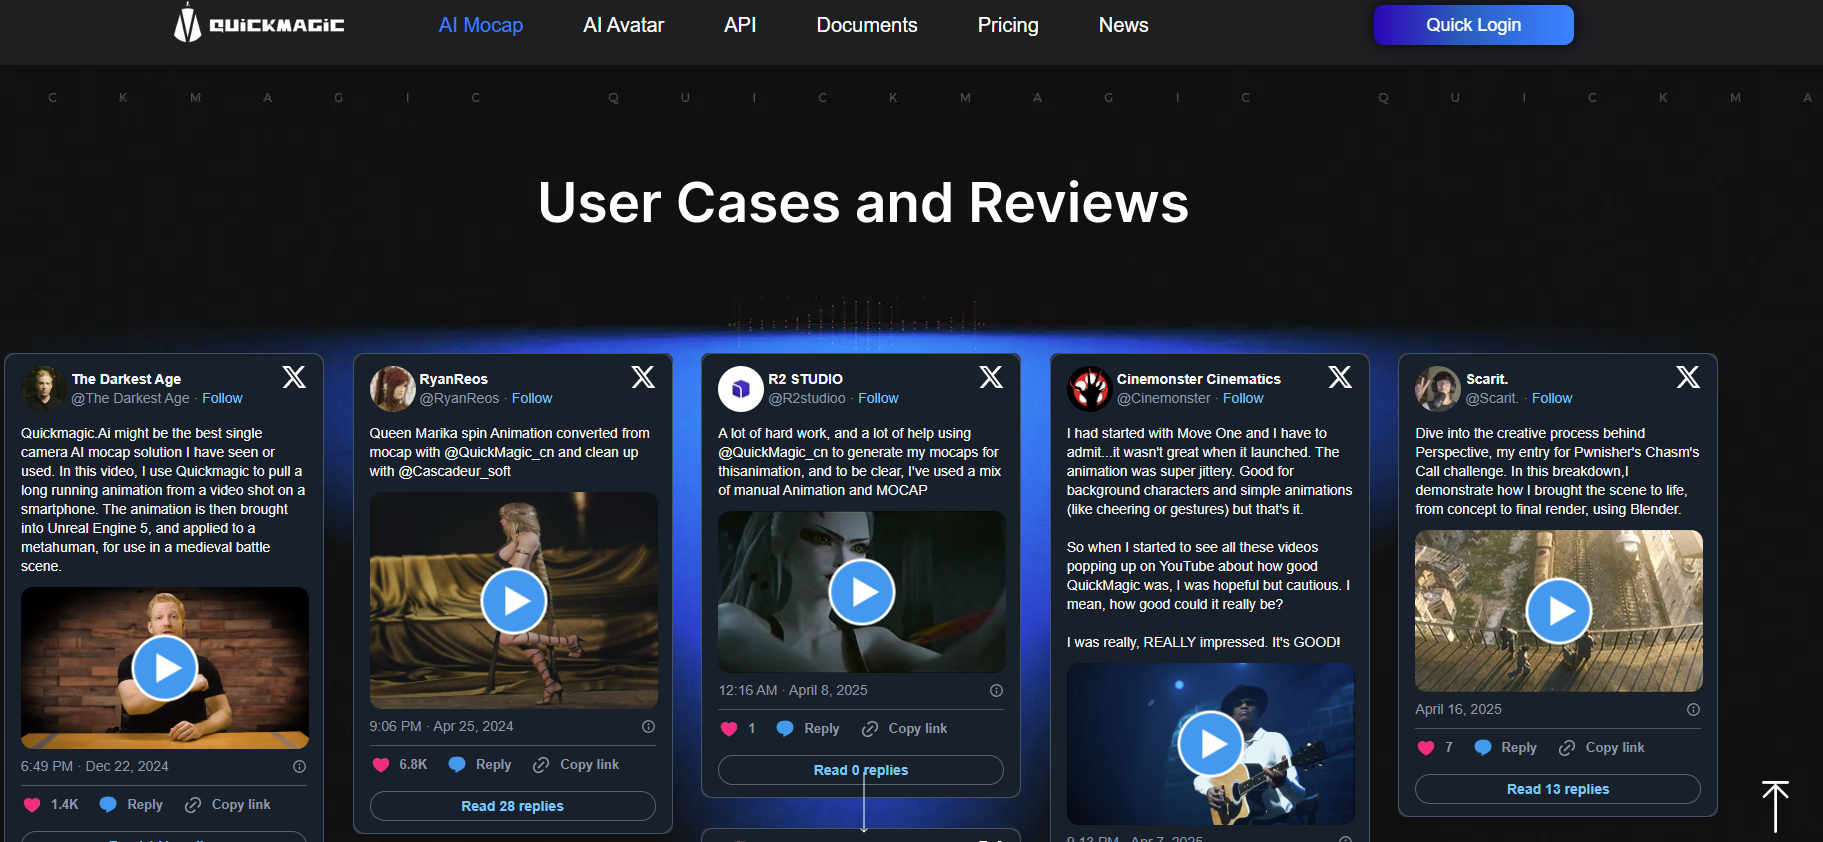The width and height of the screenshot is (1823, 842).
Task: Reply to The Darkest Age post
Action: tap(131, 805)
